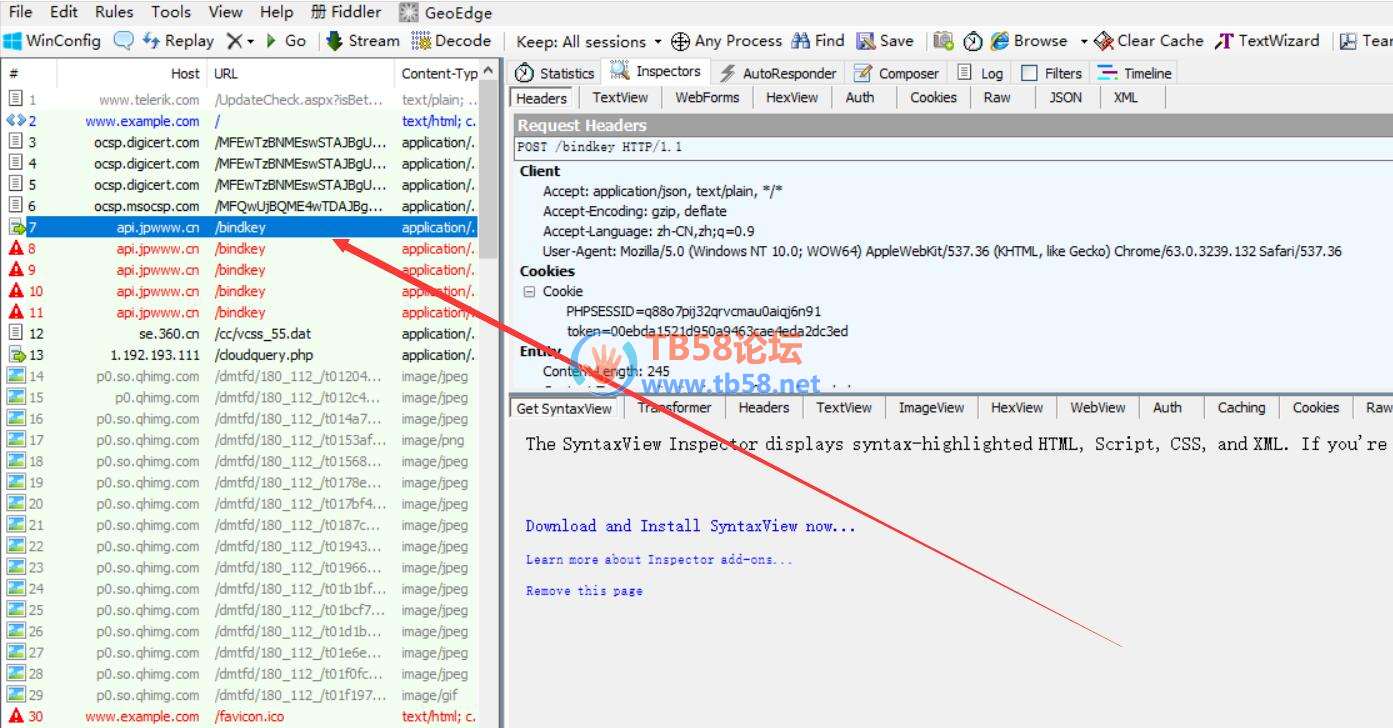The height and width of the screenshot is (728, 1393).
Task: Sort sessions by the Host column header
Action: [185, 74]
